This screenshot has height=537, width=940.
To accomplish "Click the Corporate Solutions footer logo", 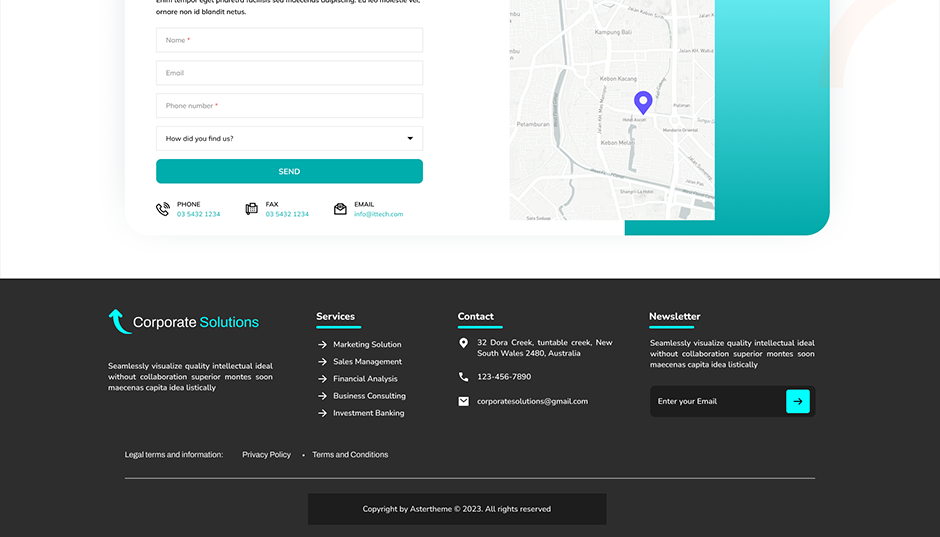I will click(184, 322).
